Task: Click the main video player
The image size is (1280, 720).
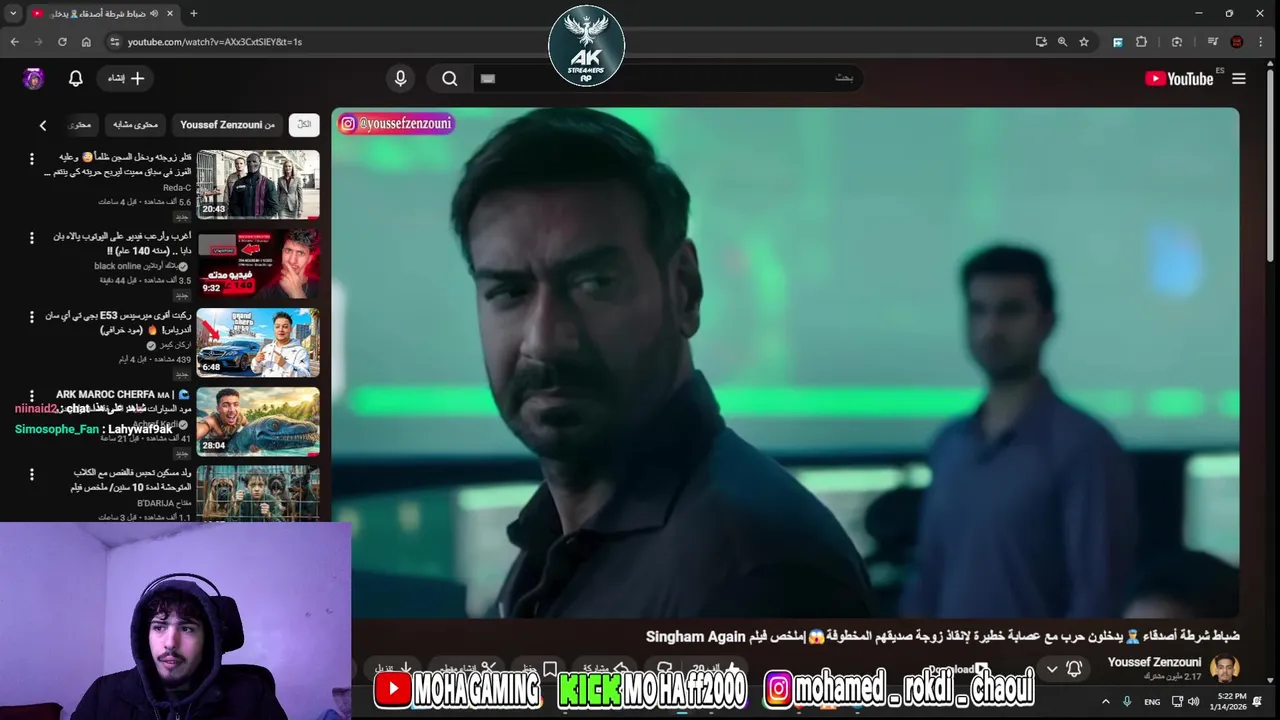Action: (x=785, y=362)
